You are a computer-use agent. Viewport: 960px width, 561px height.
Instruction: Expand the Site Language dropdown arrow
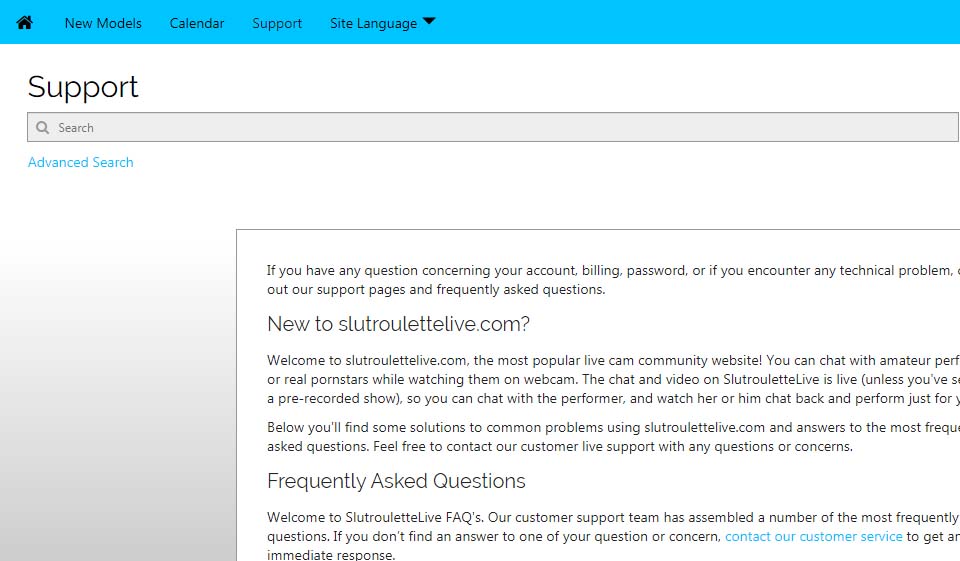click(429, 21)
